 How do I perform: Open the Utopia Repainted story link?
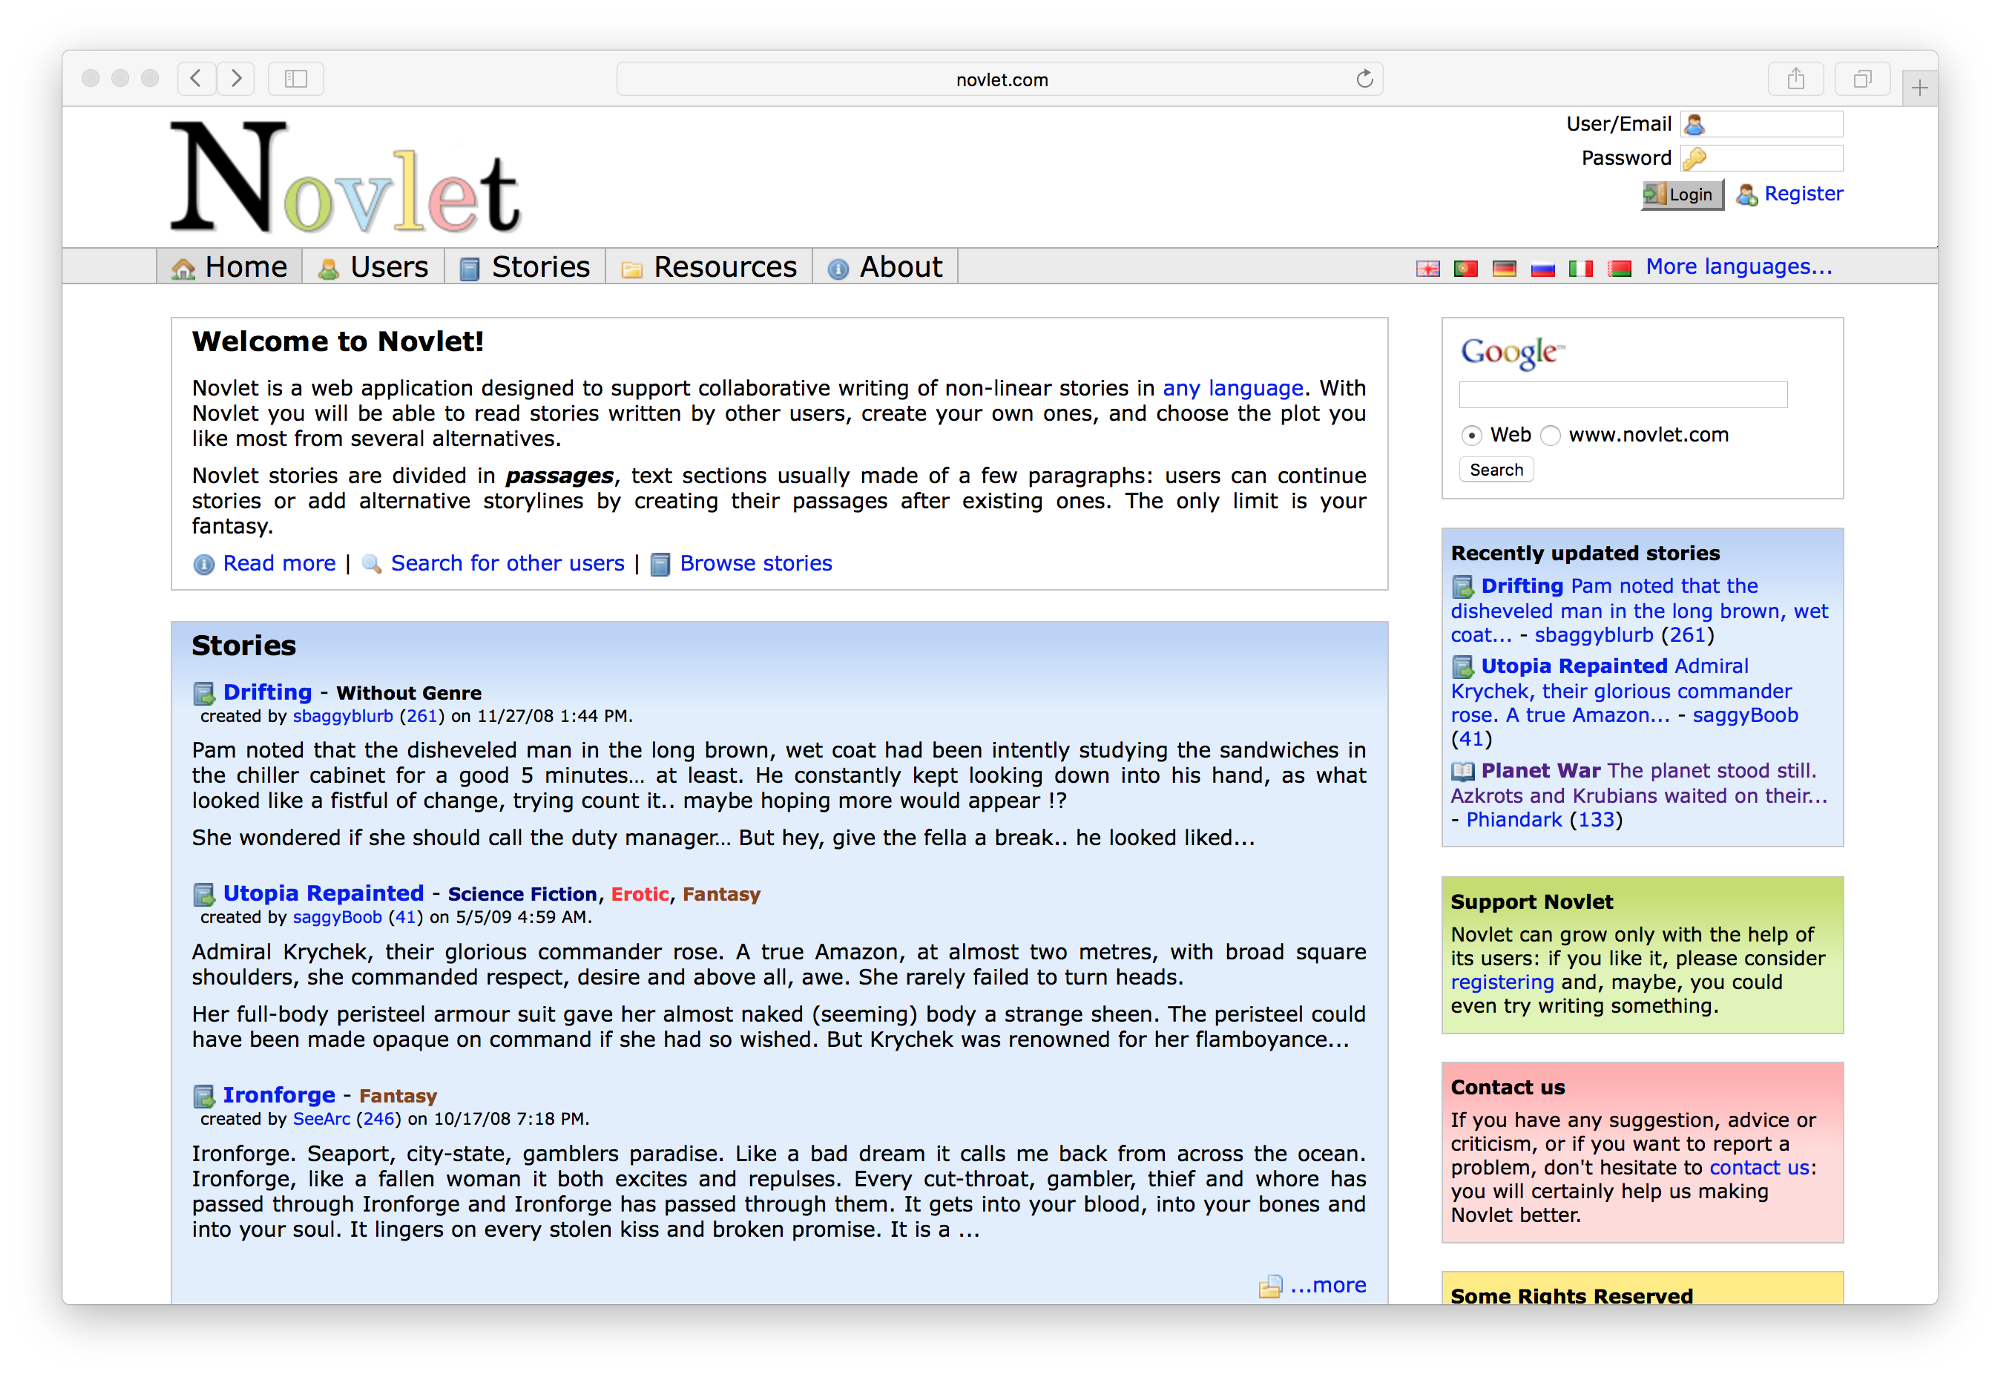[322, 893]
